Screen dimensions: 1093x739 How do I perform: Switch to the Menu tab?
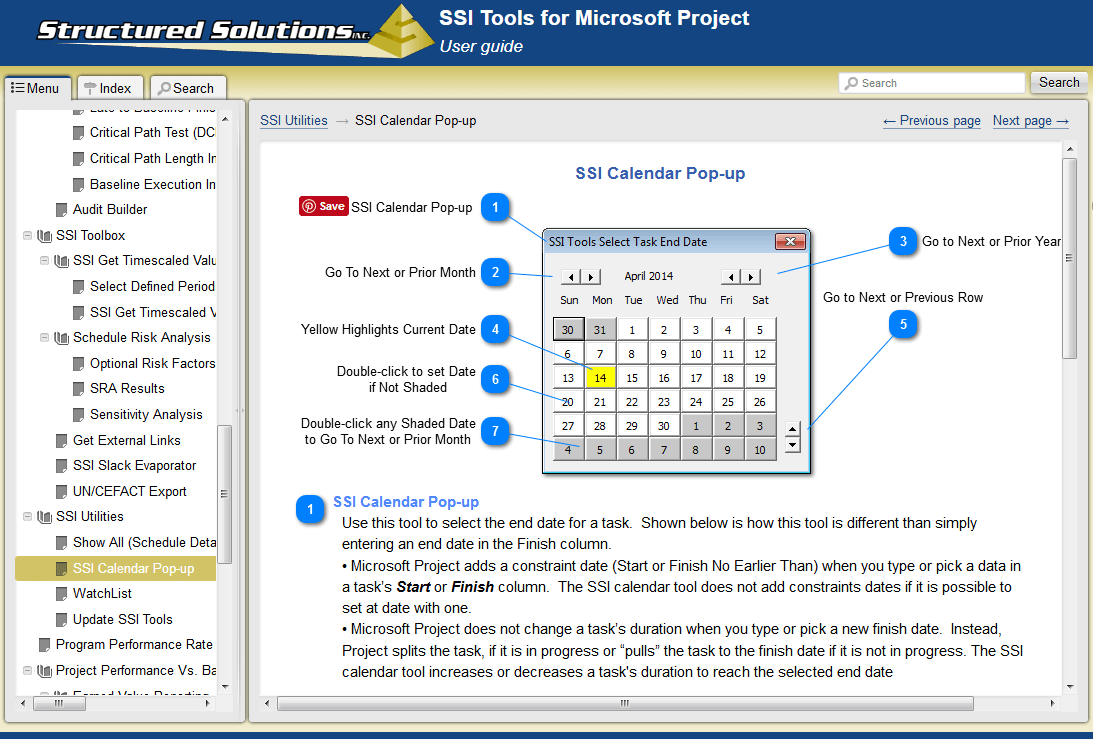38,88
